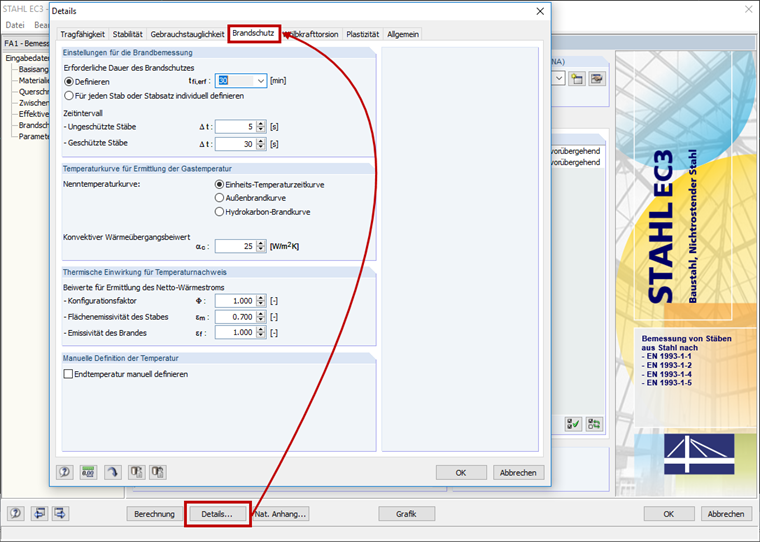Viewport: 760px width, 542px height.
Task: Select Querschn... item in navigator tree
Action: point(34,92)
